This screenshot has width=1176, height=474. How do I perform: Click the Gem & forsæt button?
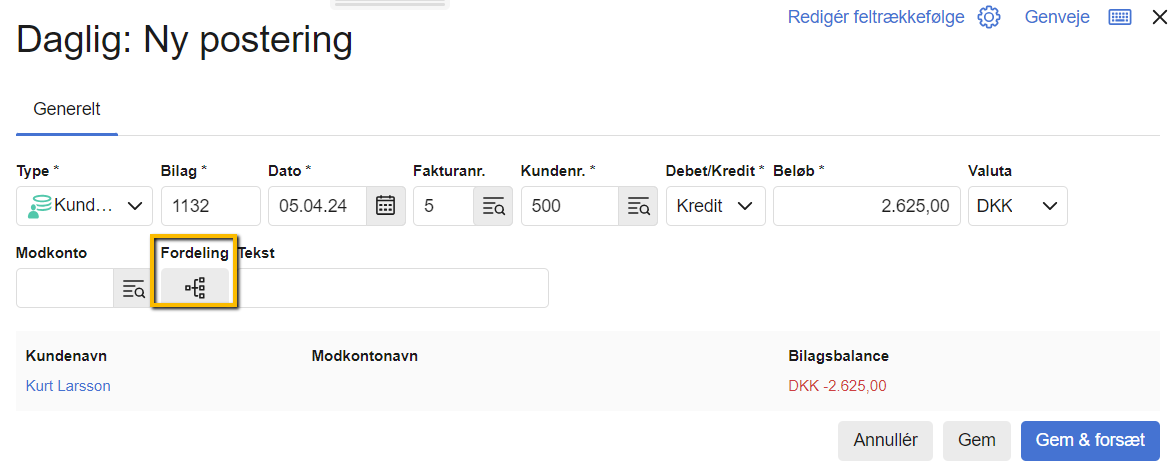coord(1089,440)
